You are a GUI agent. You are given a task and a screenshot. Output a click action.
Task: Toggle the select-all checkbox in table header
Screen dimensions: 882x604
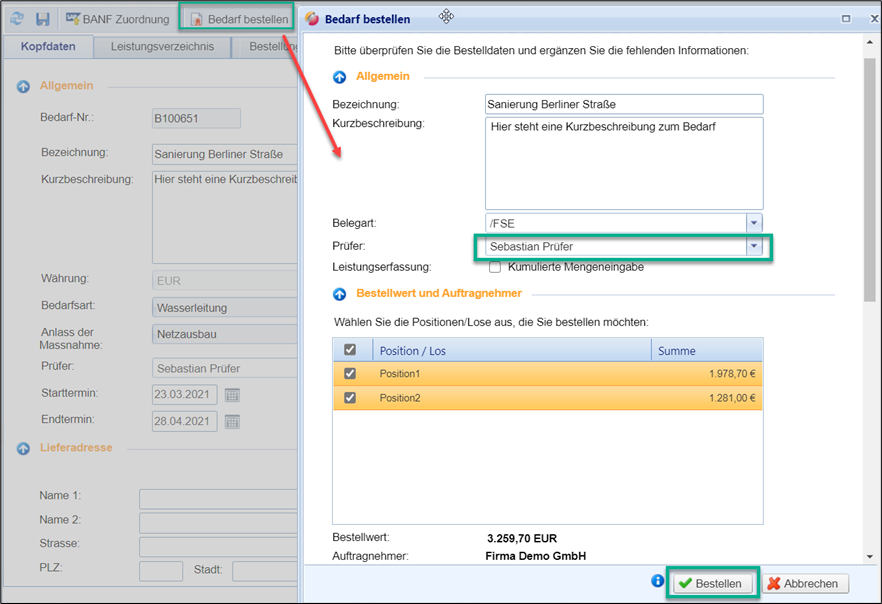pyautogui.click(x=348, y=350)
